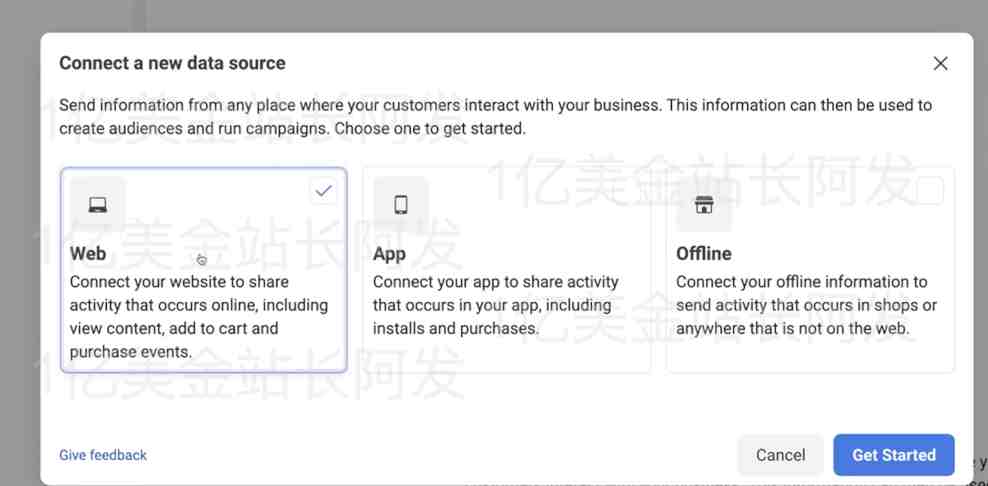This screenshot has width=988, height=486.
Task: Click the Web card description paragraph
Action: 199,316
